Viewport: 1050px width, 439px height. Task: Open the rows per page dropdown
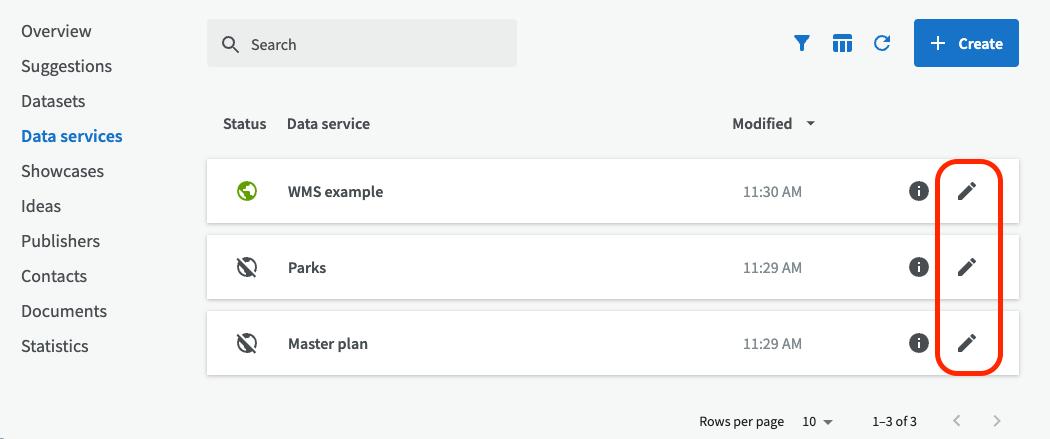pyautogui.click(x=818, y=421)
